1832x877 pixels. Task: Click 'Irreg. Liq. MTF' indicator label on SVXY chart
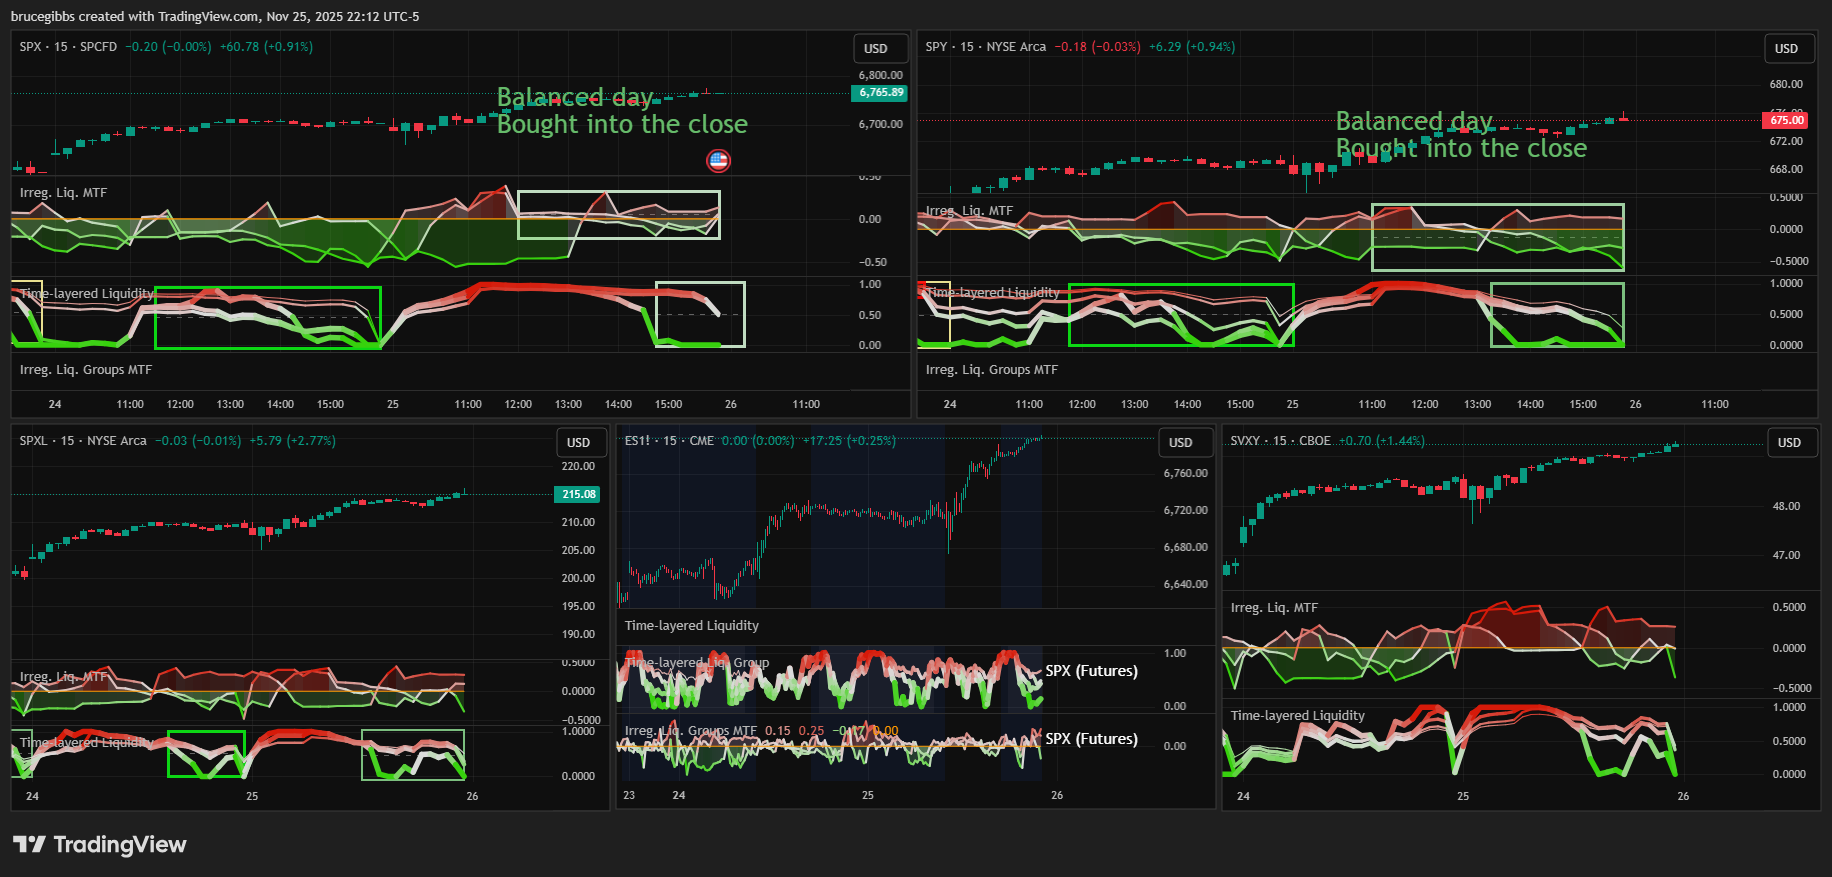click(x=1274, y=608)
